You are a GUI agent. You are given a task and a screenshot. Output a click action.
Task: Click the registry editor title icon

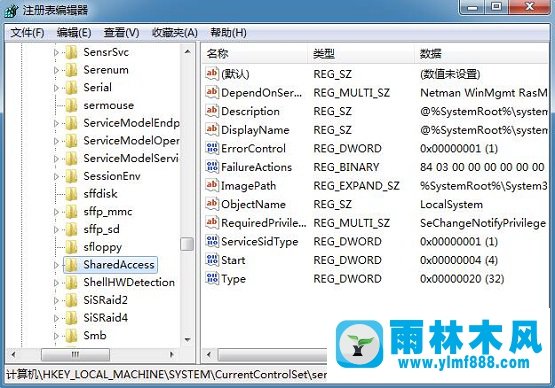click(x=11, y=10)
